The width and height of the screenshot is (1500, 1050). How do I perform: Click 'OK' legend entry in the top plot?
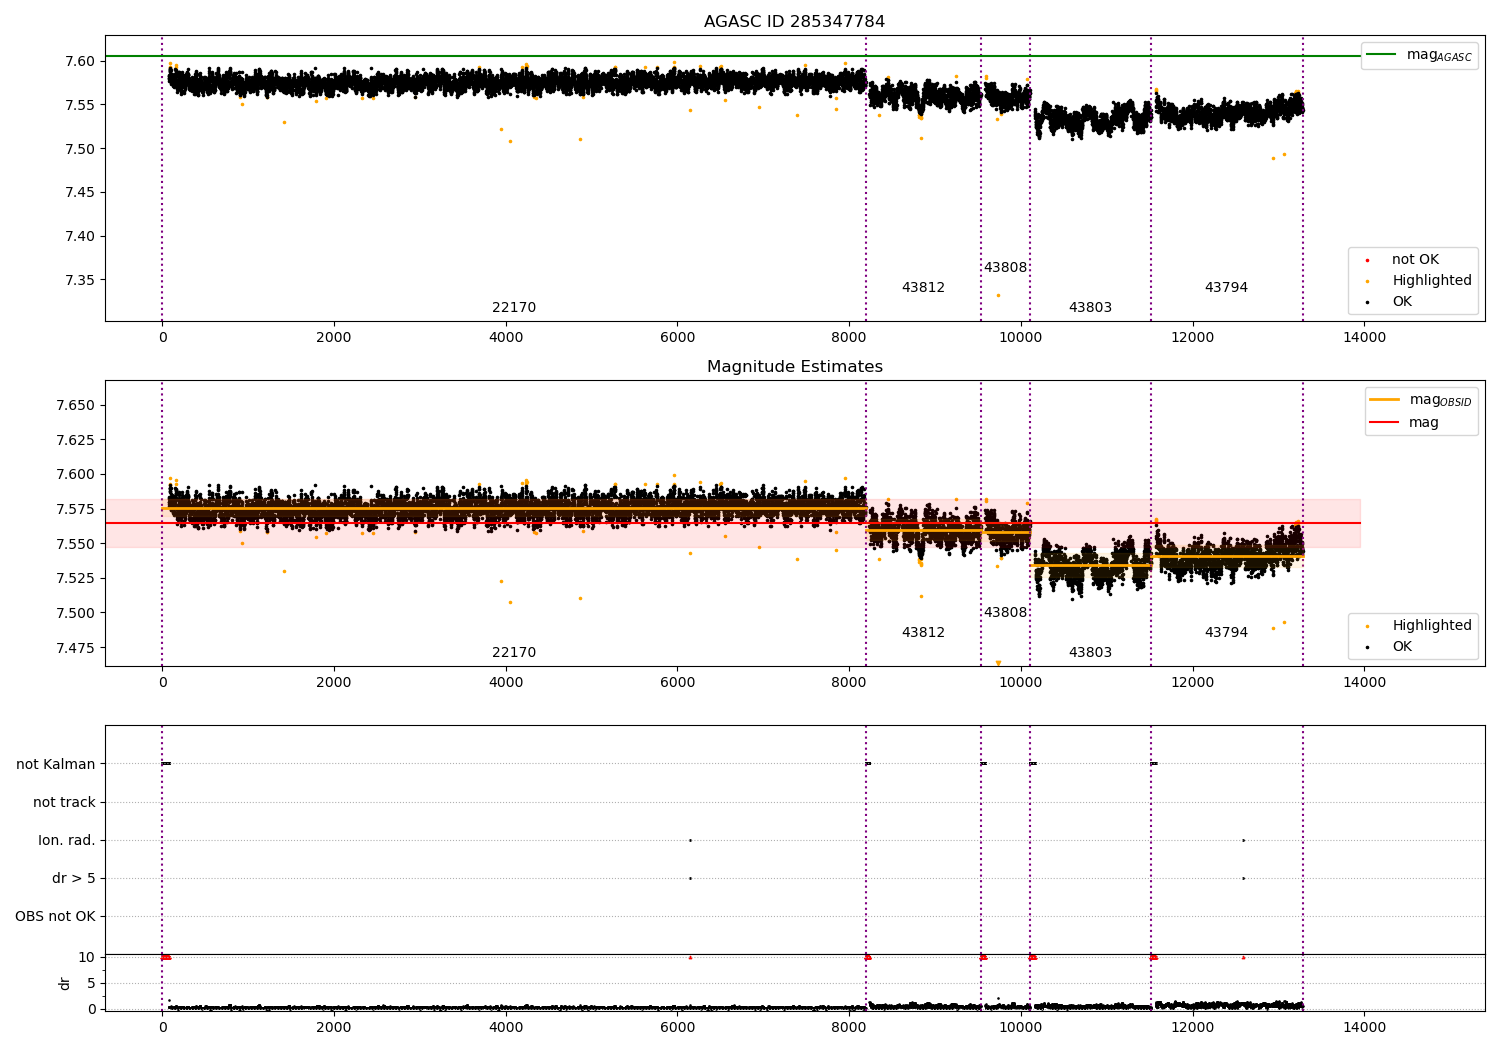[x=1389, y=302]
